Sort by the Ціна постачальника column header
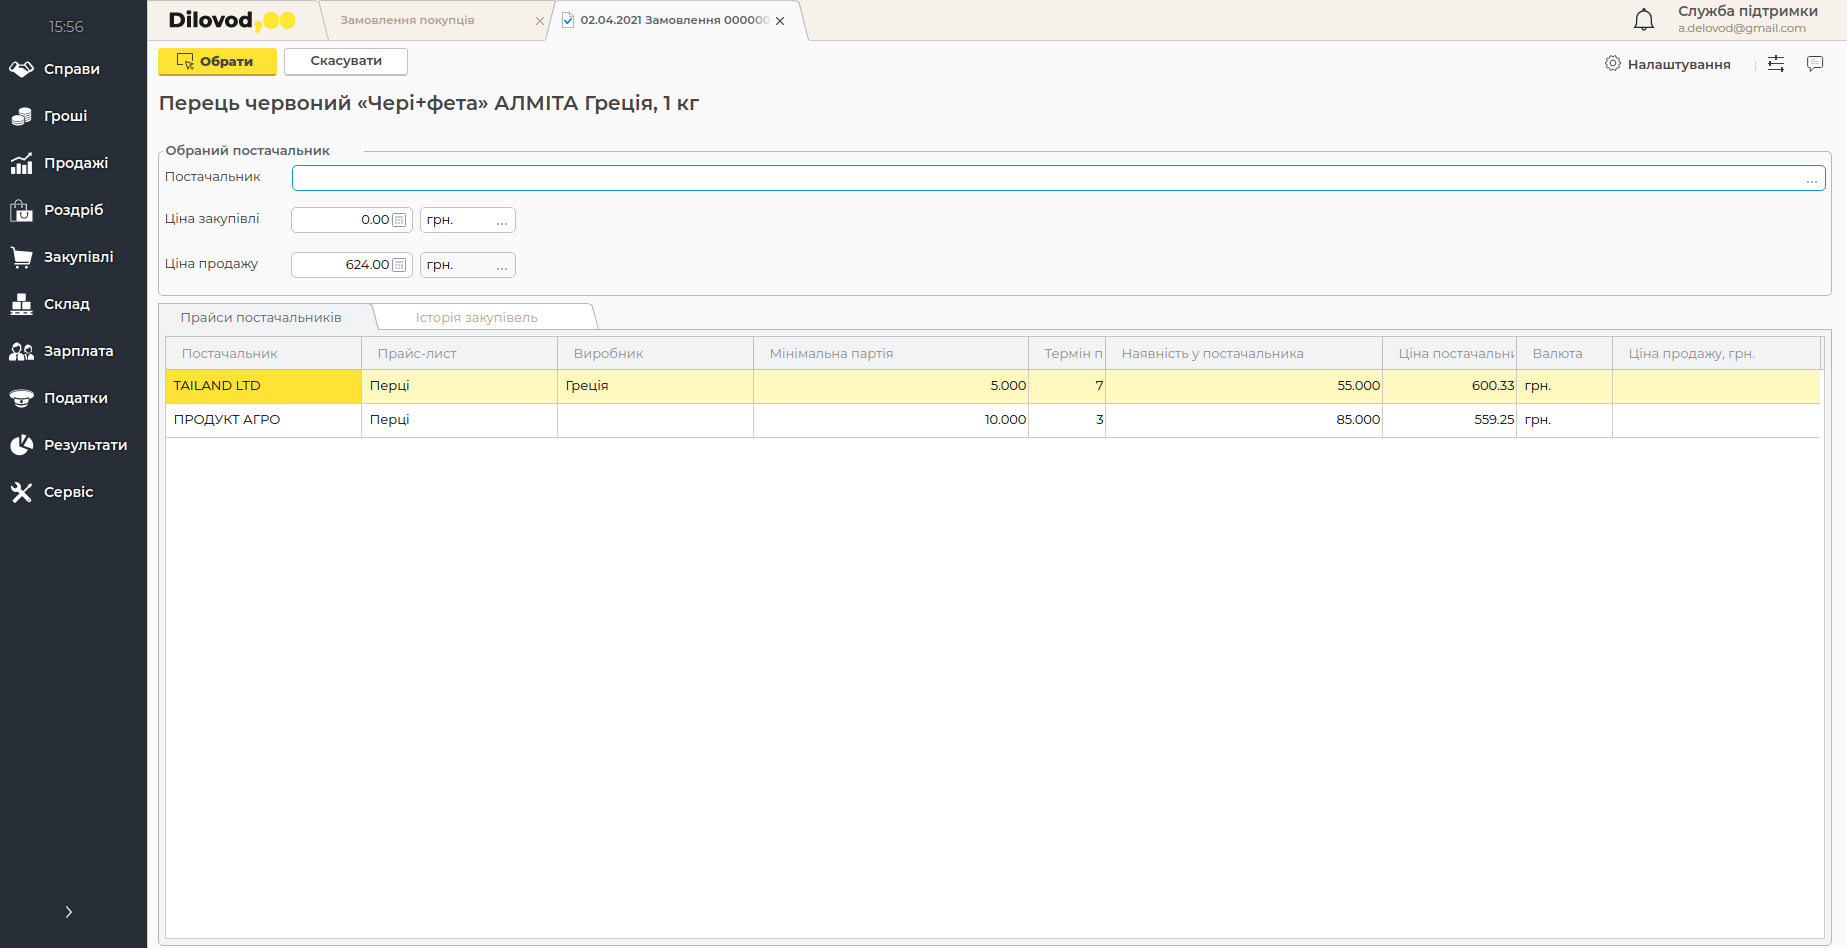This screenshot has height=948, width=1847. 1454,354
